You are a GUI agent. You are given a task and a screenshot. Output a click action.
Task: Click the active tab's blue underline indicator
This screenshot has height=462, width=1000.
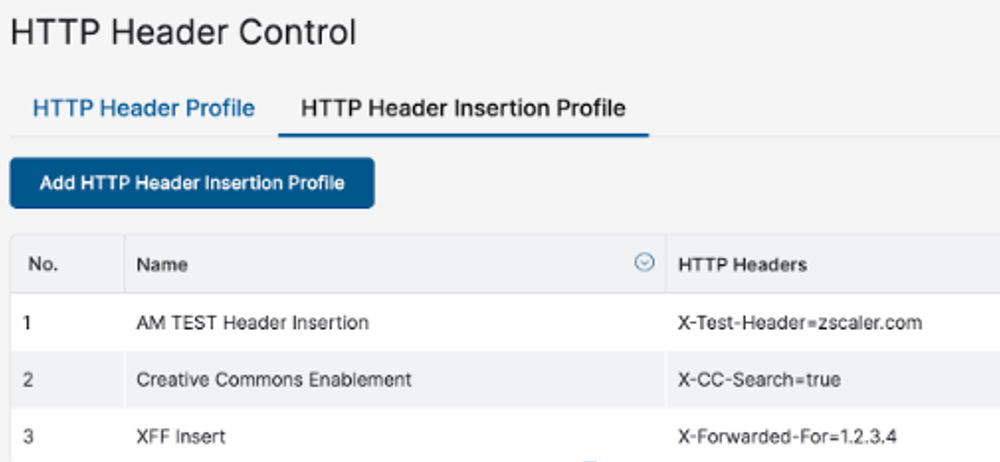[x=463, y=134]
